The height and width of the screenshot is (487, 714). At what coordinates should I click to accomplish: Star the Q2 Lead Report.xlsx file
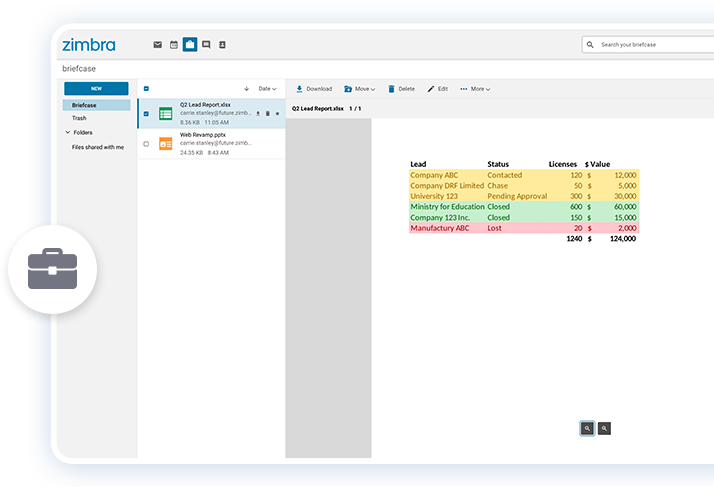tap(277, 113)
